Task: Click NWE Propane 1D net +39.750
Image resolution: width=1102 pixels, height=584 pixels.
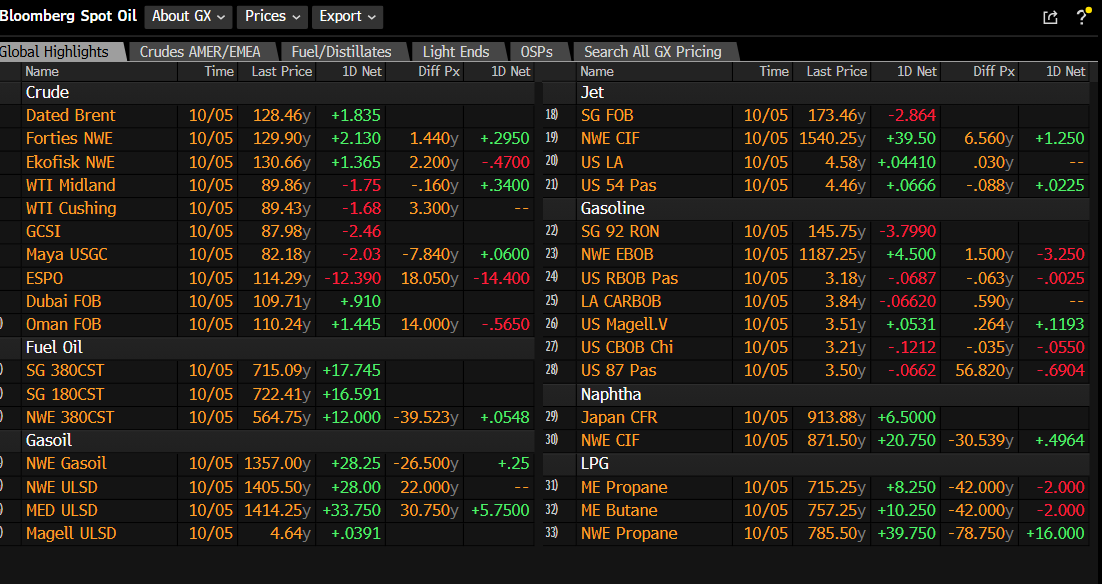Action: pos(907,533)
